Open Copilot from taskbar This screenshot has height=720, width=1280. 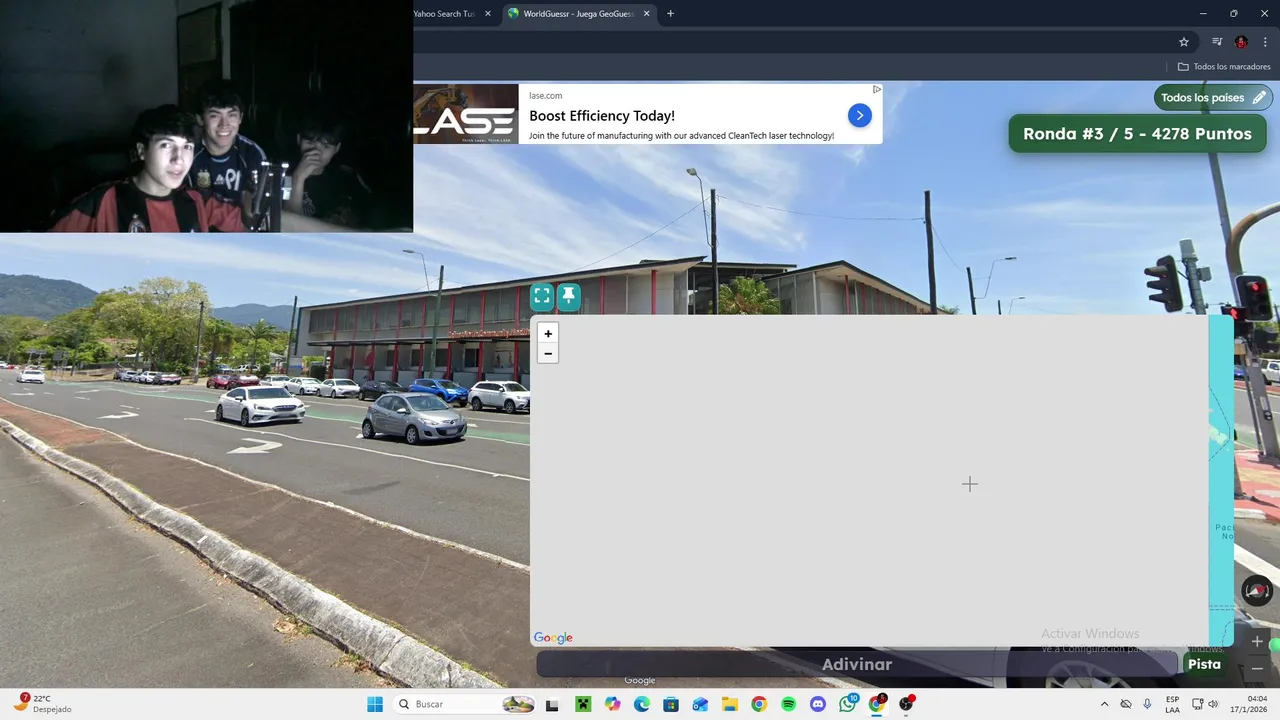[612, 704]
